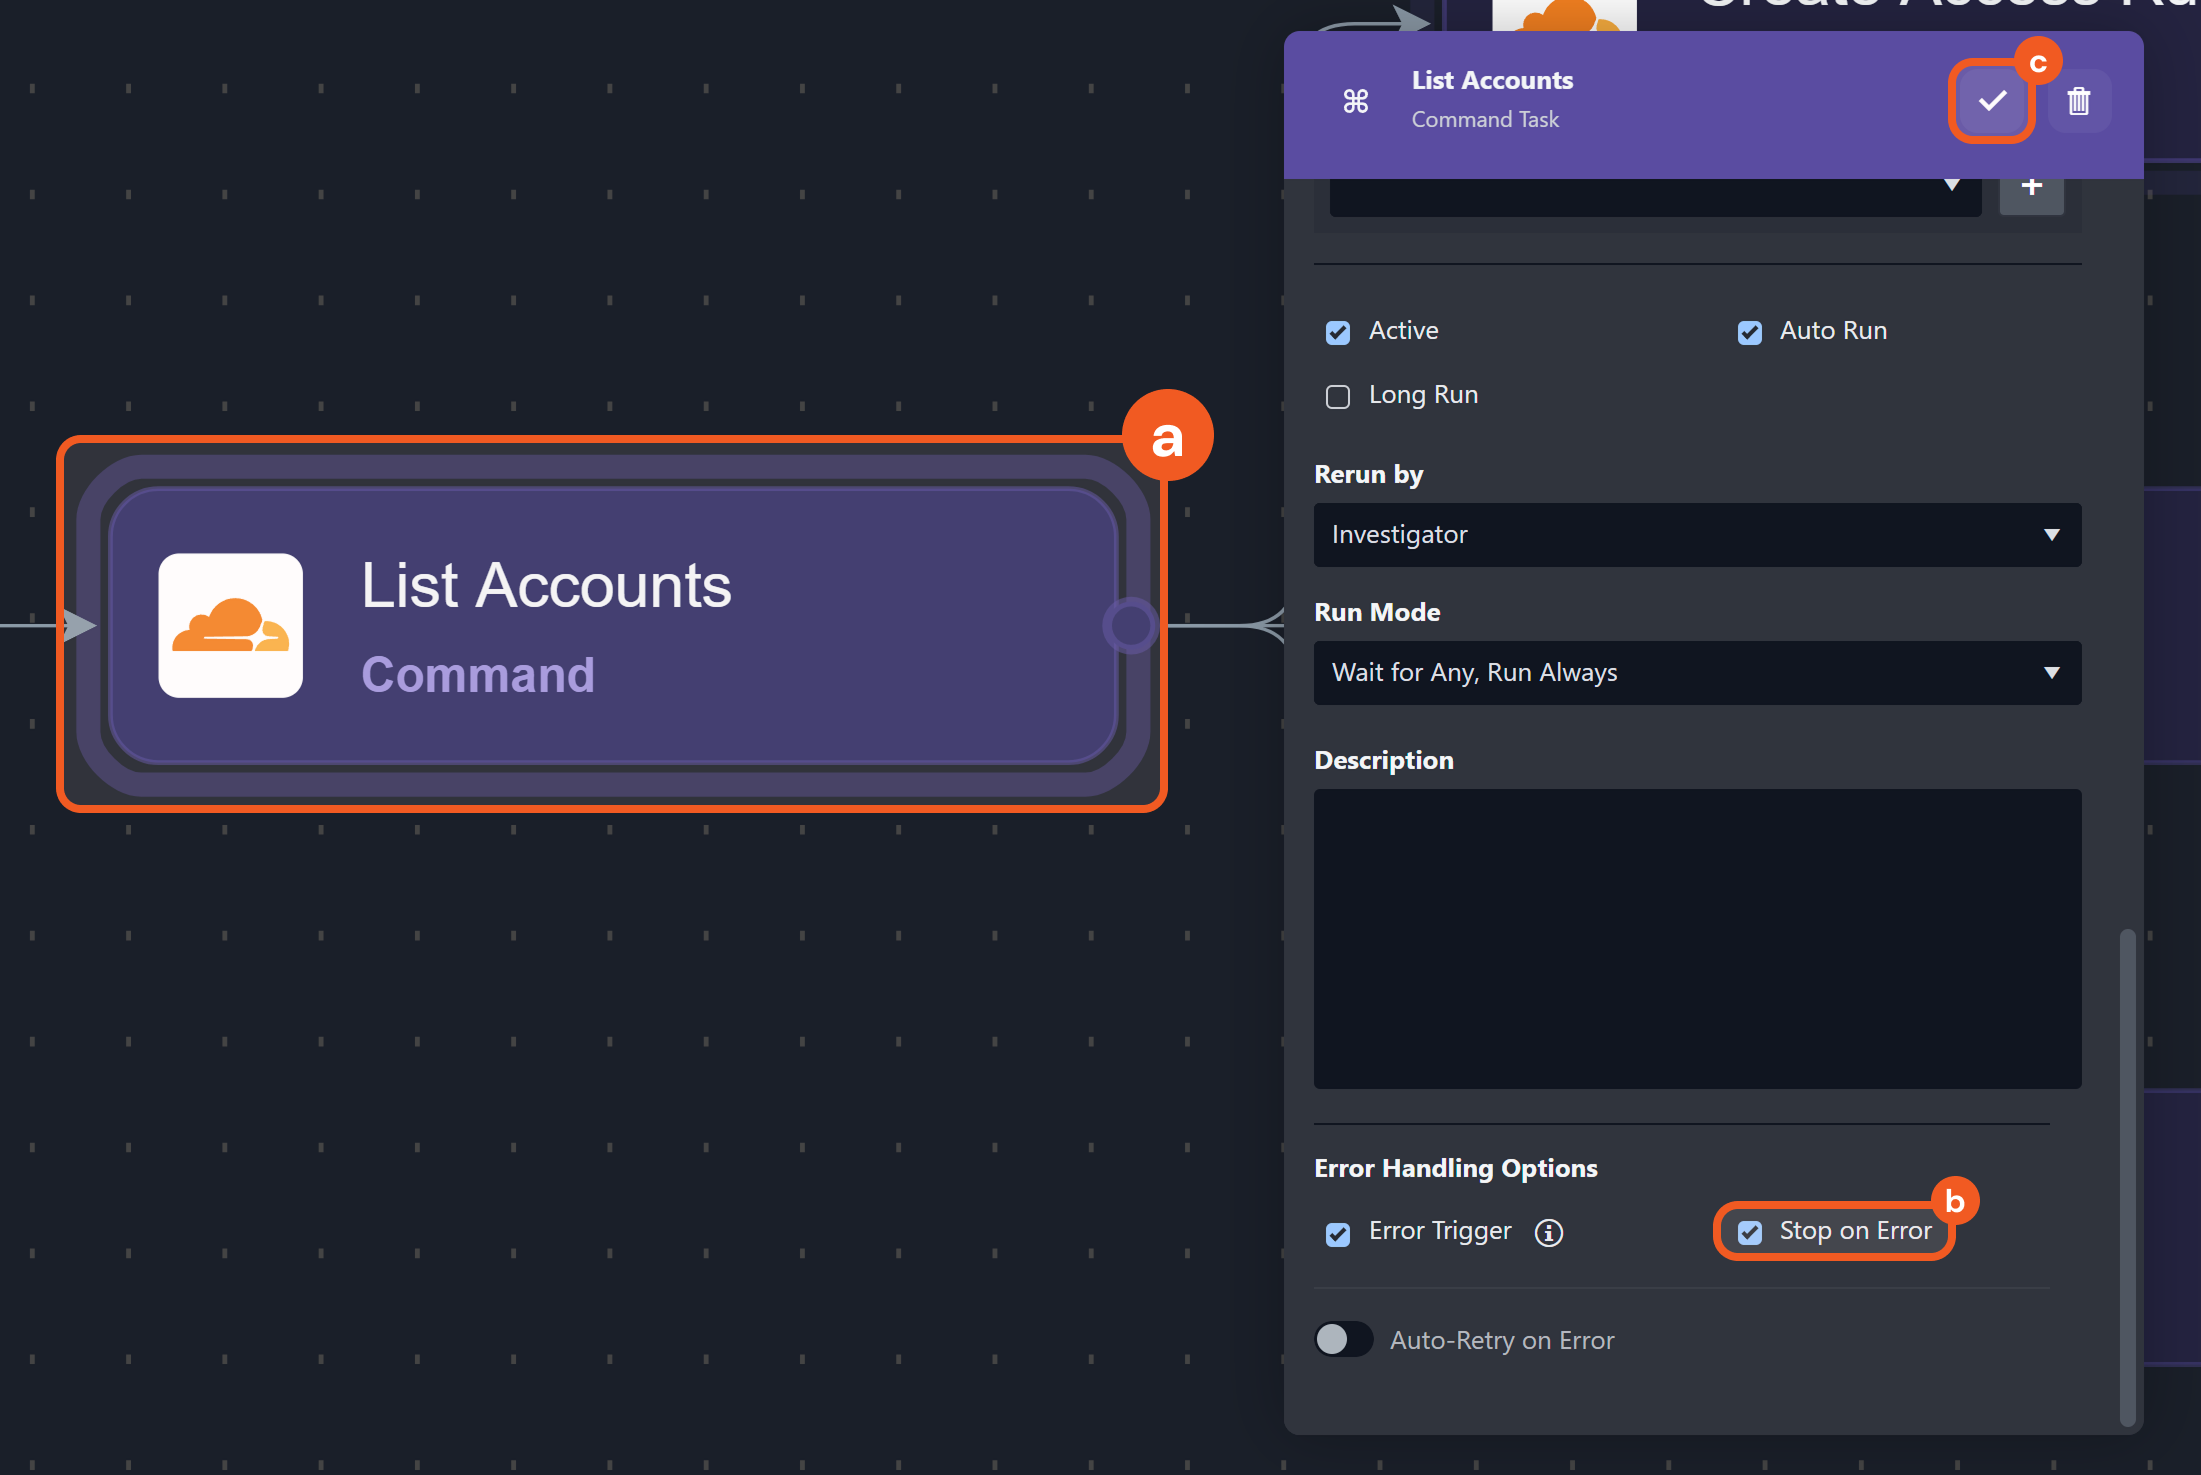Image resolution: width=2201 pixels, height=1475 pixels.
Task: Click the command symbol icon in header
Action: point(1355,101)
